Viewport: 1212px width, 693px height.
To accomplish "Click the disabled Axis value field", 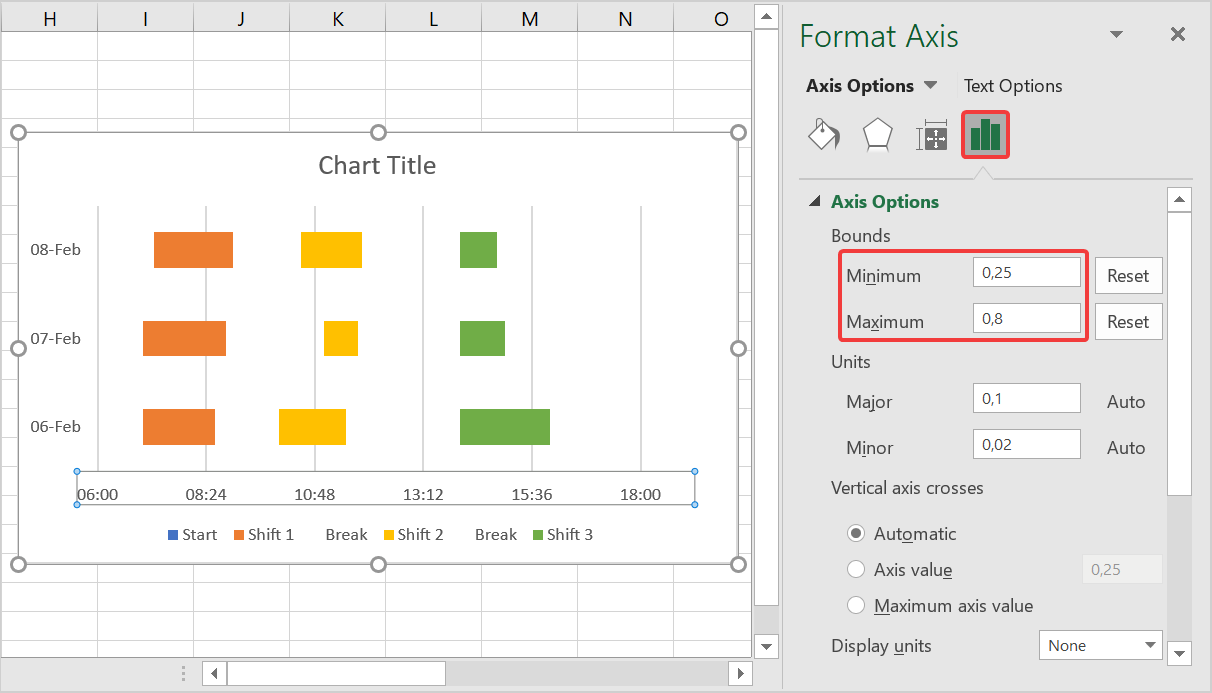I will click(x=1123, y=569).
